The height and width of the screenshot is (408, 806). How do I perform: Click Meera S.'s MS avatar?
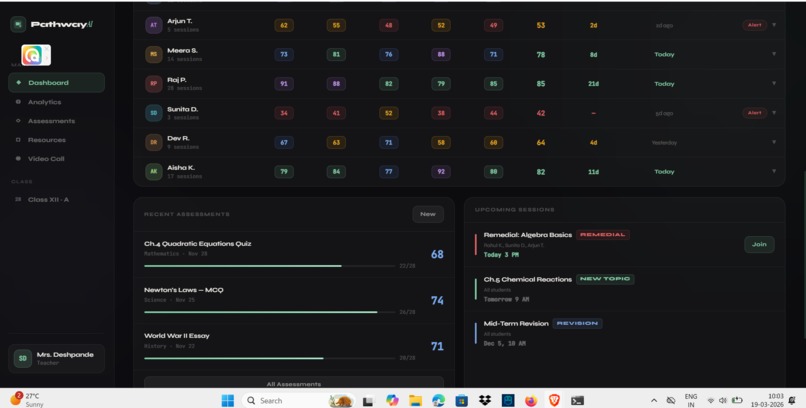154,54
